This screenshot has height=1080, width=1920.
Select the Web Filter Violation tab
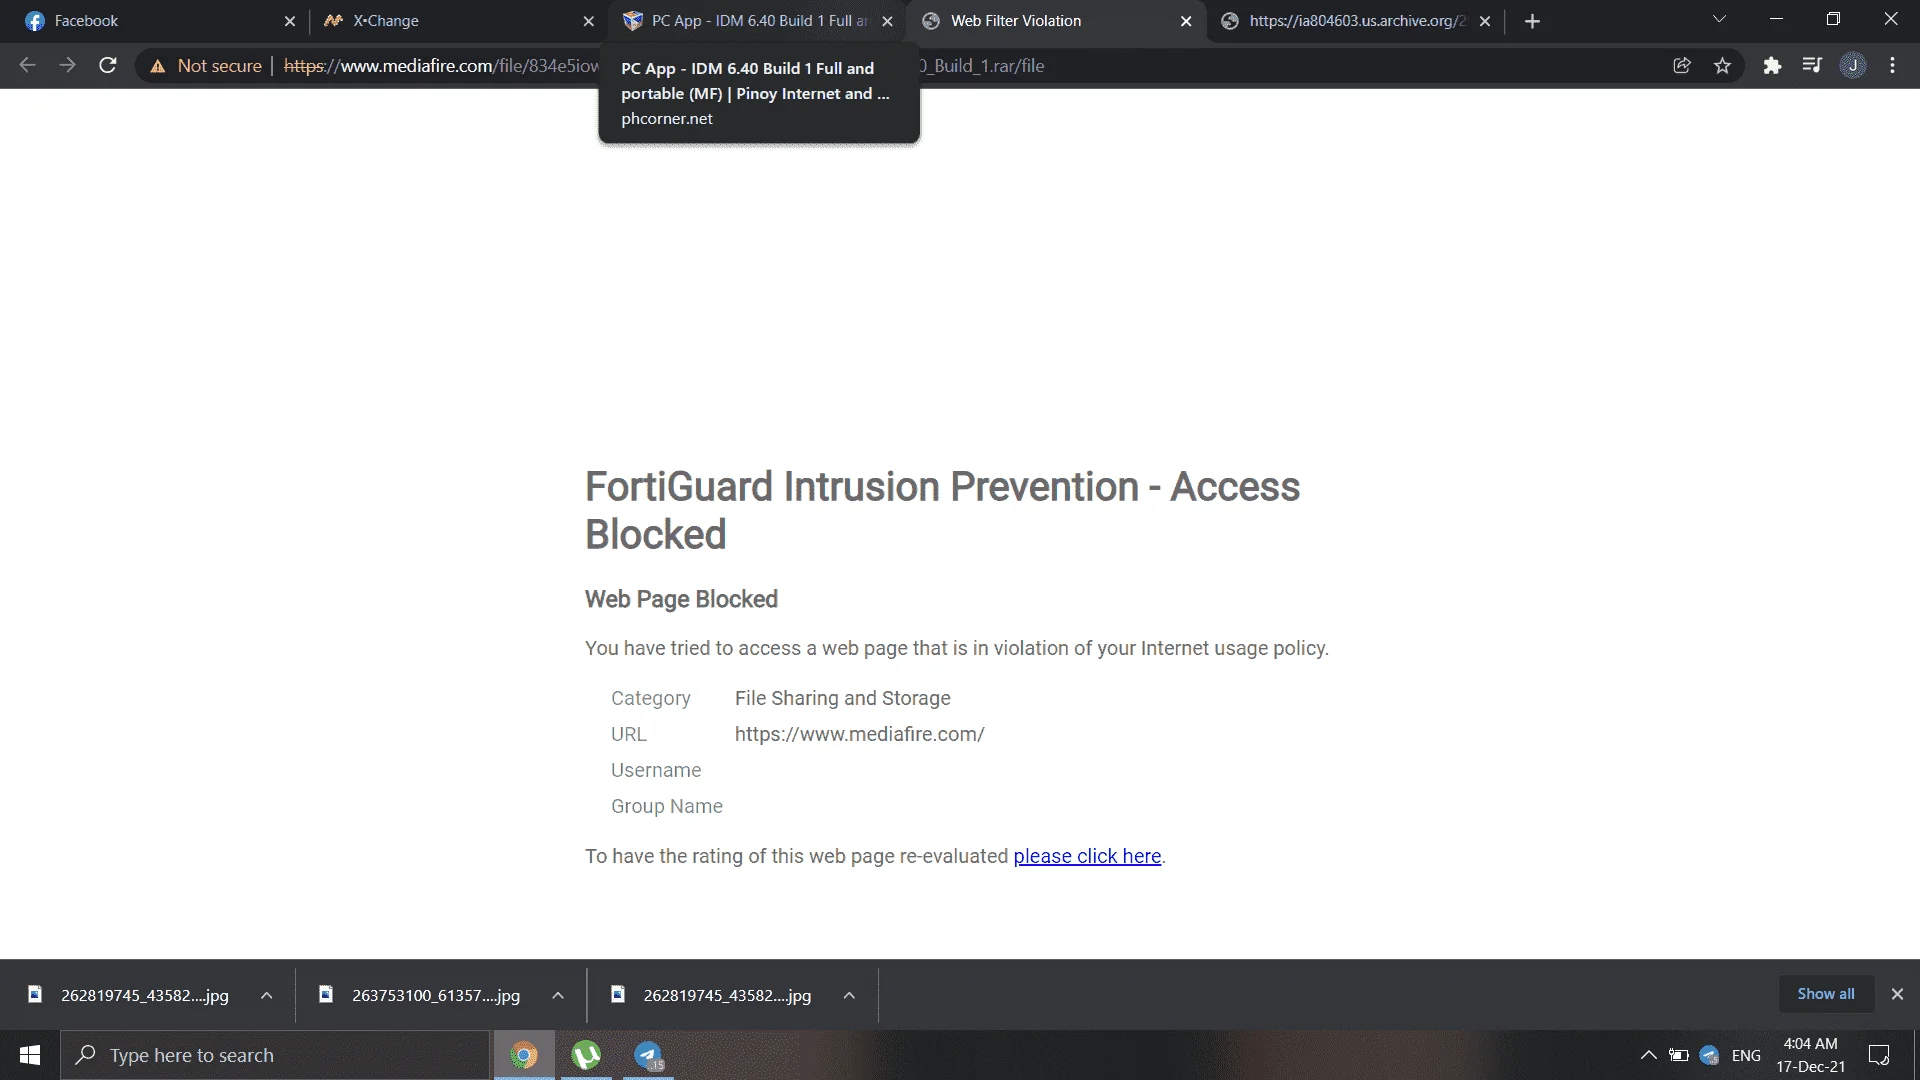pos(1055,21)
